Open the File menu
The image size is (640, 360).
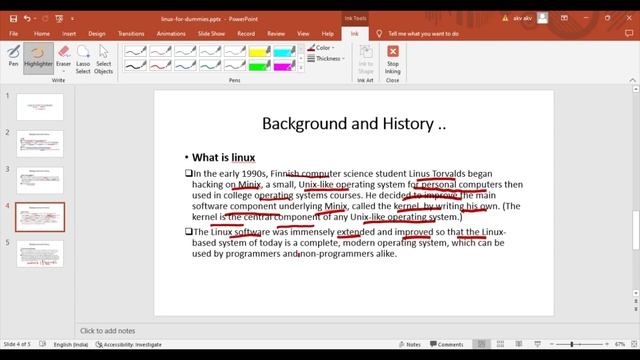(13, 33)
